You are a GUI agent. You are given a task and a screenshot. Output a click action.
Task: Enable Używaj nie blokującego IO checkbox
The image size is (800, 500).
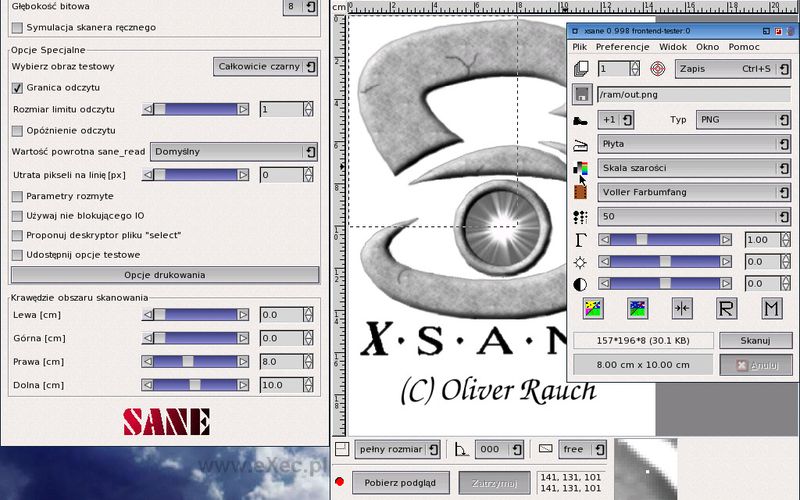(x=17, y=216)
